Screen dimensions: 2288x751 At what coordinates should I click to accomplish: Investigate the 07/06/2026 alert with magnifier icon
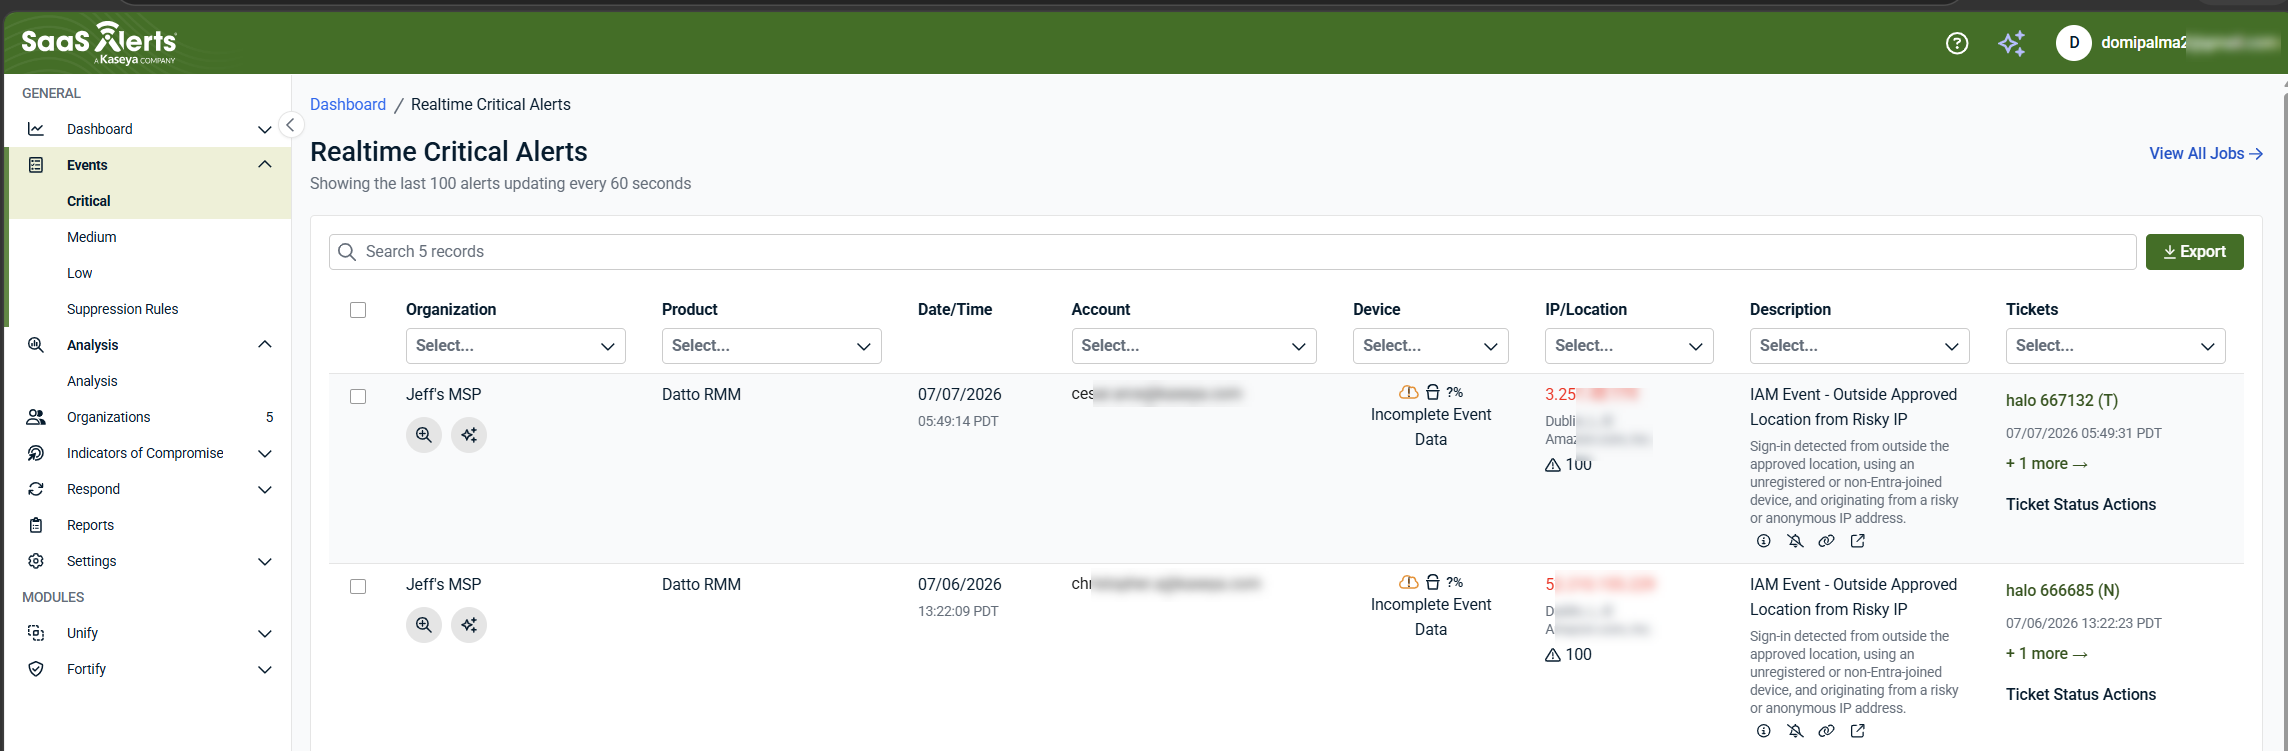(424, 625)
